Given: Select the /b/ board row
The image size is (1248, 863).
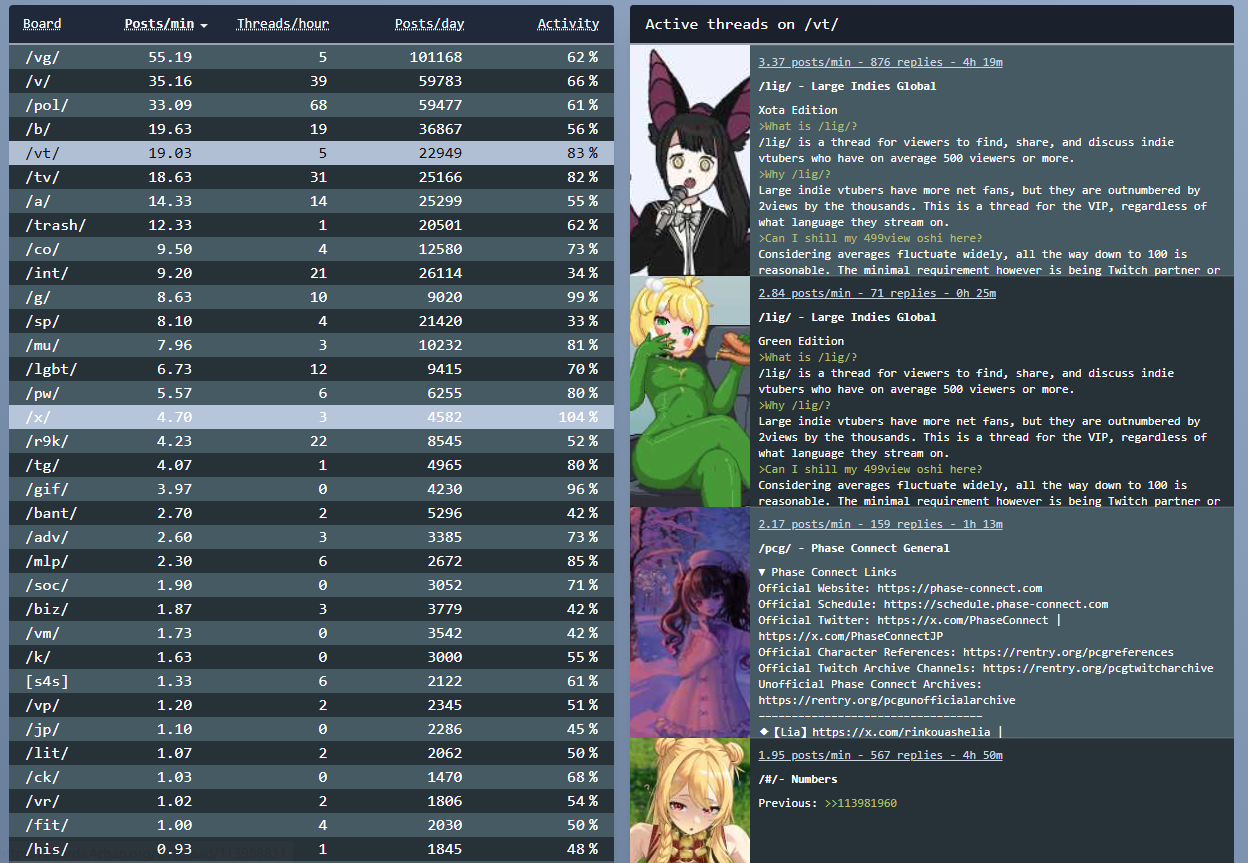Looking at the screenshot, I should tap(311, 129).
